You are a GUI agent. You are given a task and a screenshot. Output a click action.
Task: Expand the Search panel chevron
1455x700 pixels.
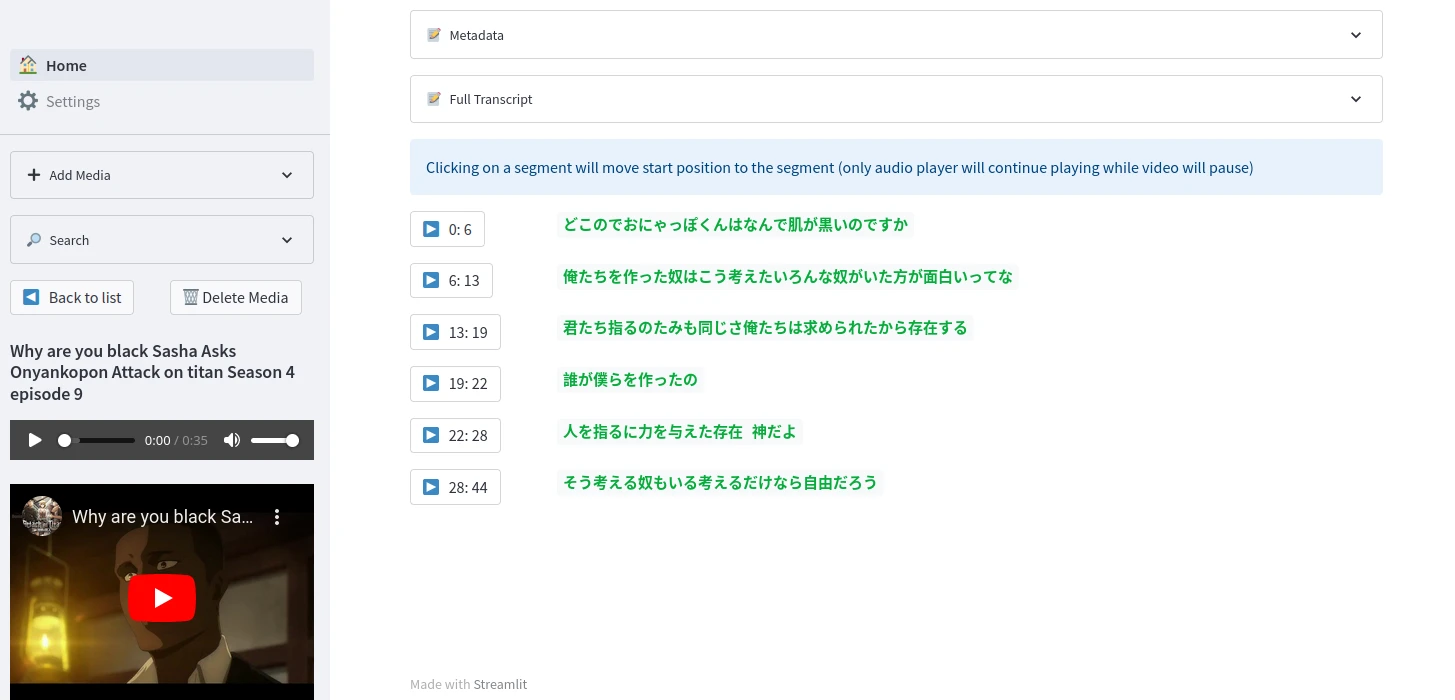(x=287, y=240)
